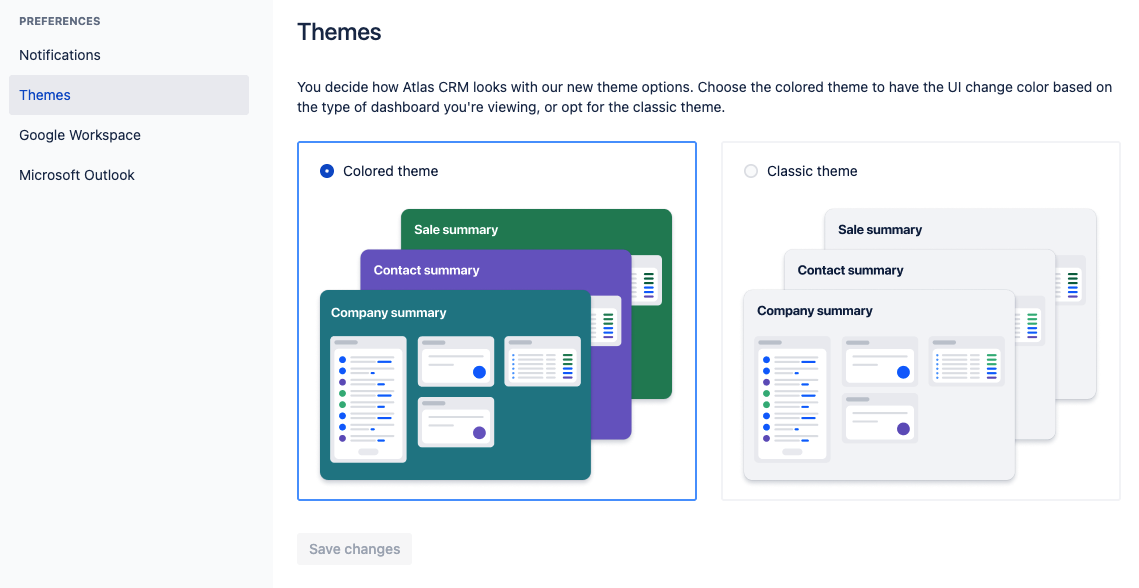Click the Themes page heading
This screenshot has height=588, width=1139.
click(x=339, y=32)
